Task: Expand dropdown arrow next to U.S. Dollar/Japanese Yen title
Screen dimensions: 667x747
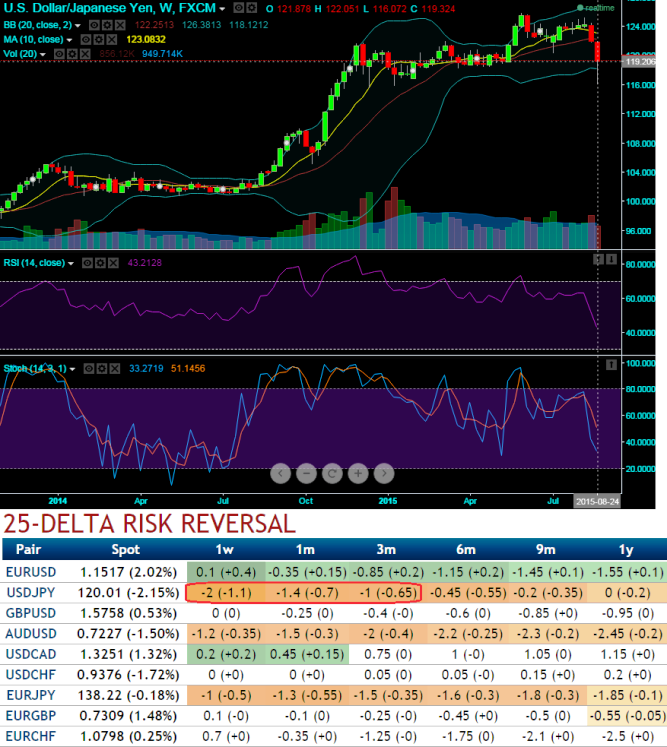Action: (222, 10)
